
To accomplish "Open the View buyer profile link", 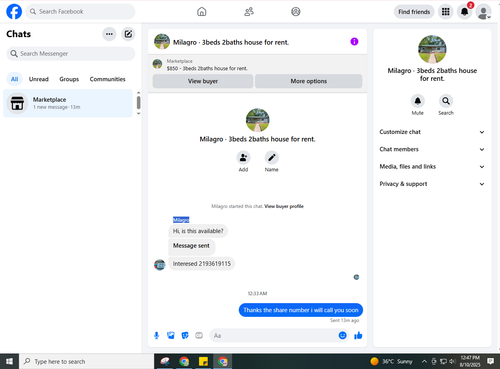I will click(x=284, y=206).
